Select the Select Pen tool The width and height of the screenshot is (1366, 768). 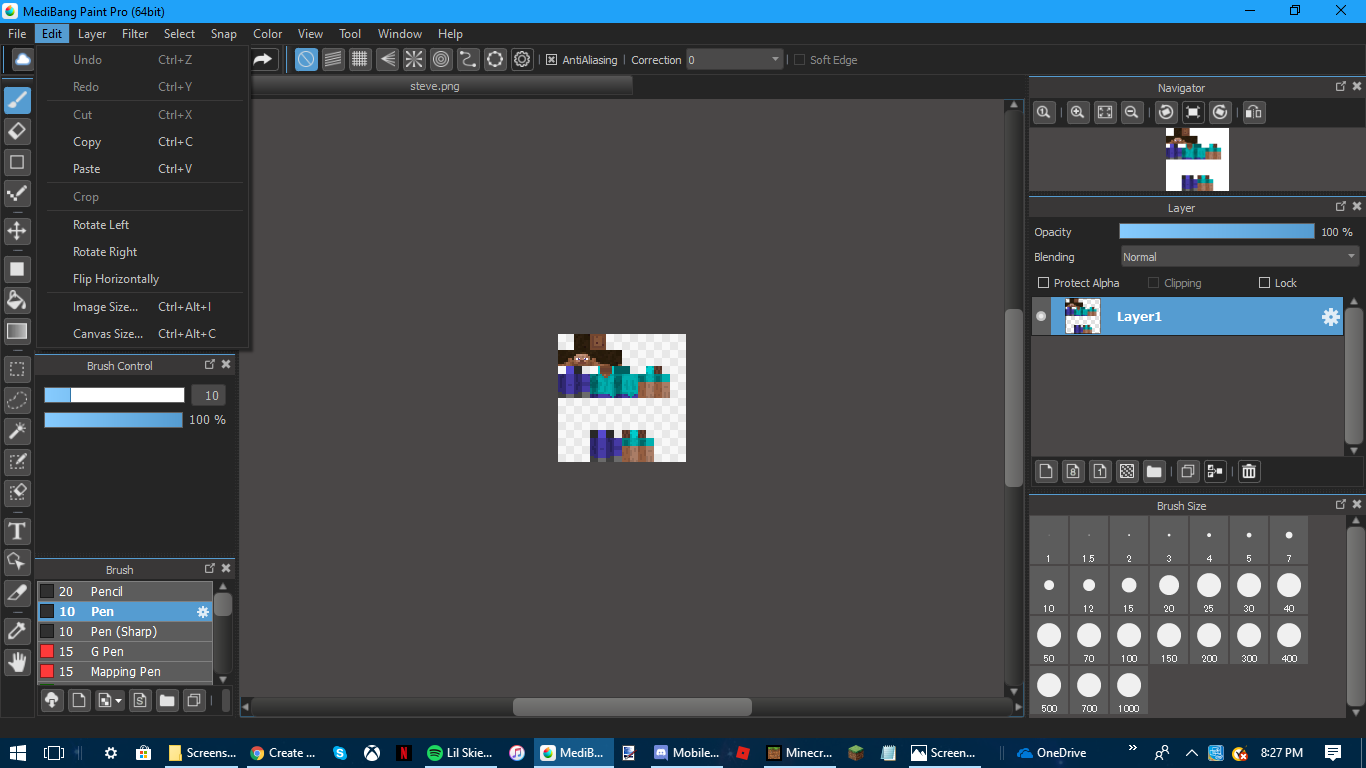(x=17, y=462)
